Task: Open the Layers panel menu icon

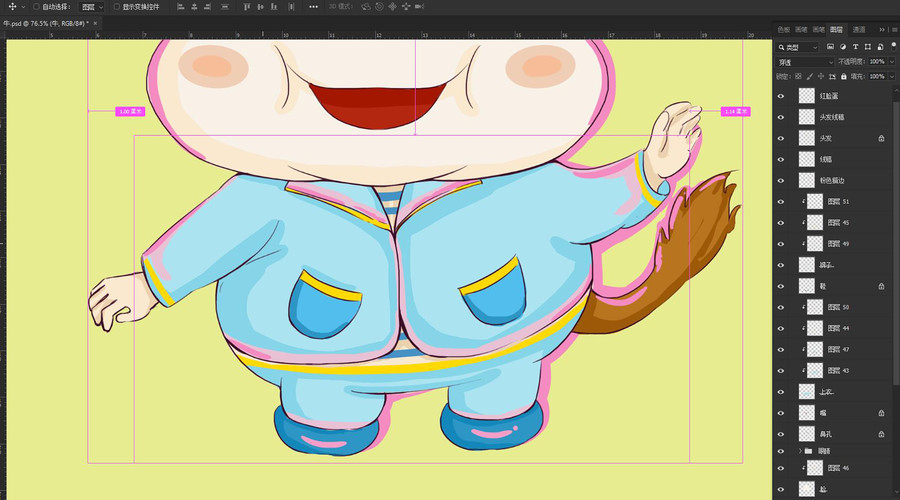Action: click(x=894, y=29)
